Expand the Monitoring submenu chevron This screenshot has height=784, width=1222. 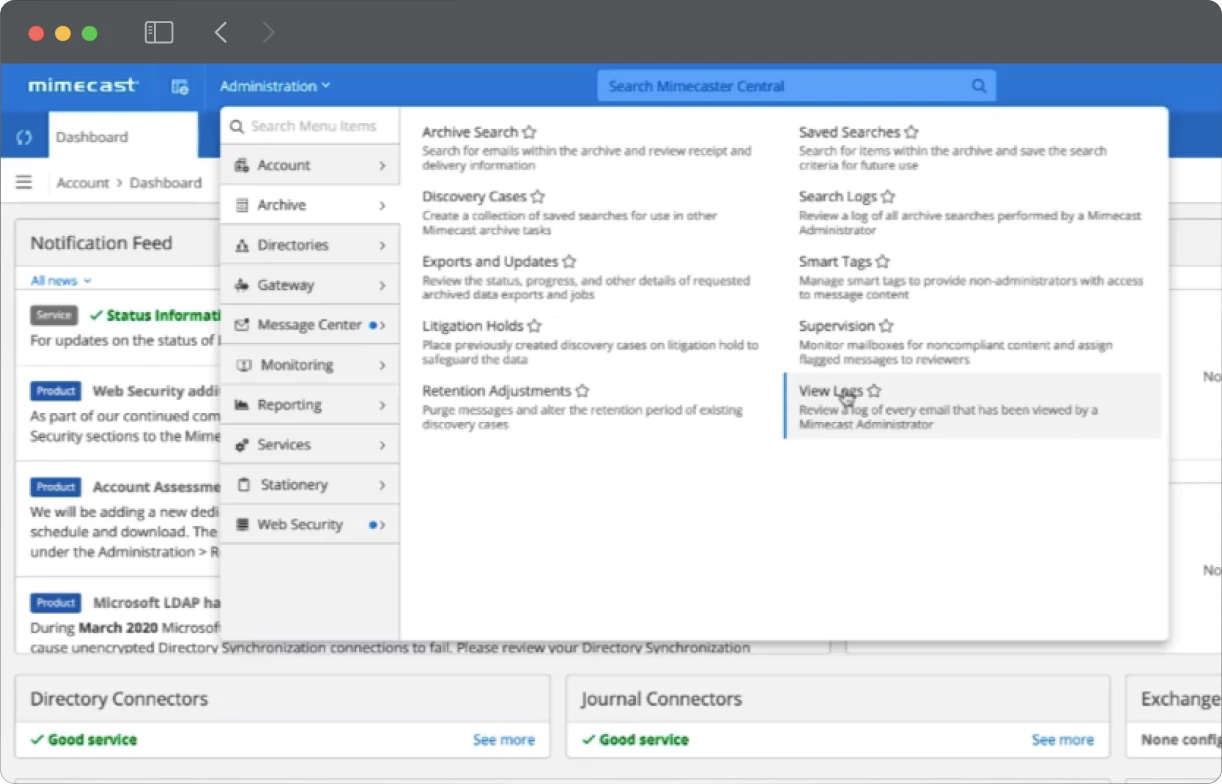point(382,365)
